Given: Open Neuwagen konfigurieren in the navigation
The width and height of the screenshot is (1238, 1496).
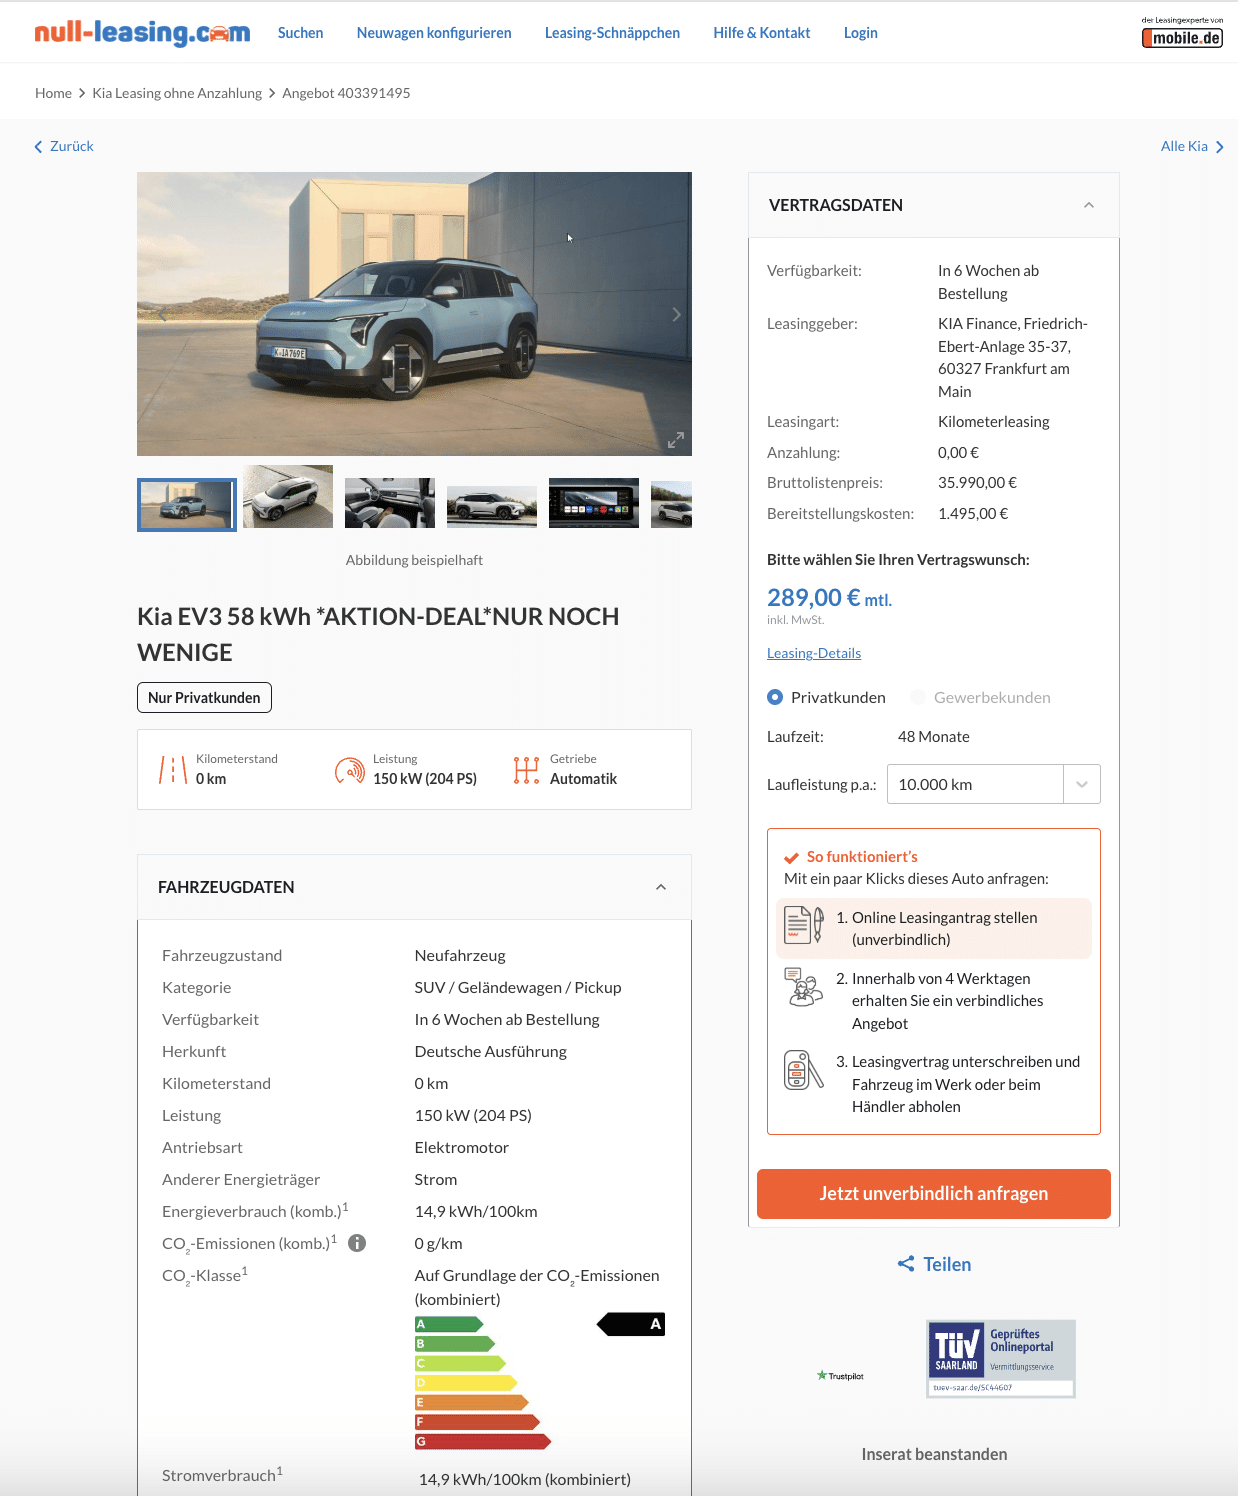Looking at the screenshot, I should coord(434,33).
